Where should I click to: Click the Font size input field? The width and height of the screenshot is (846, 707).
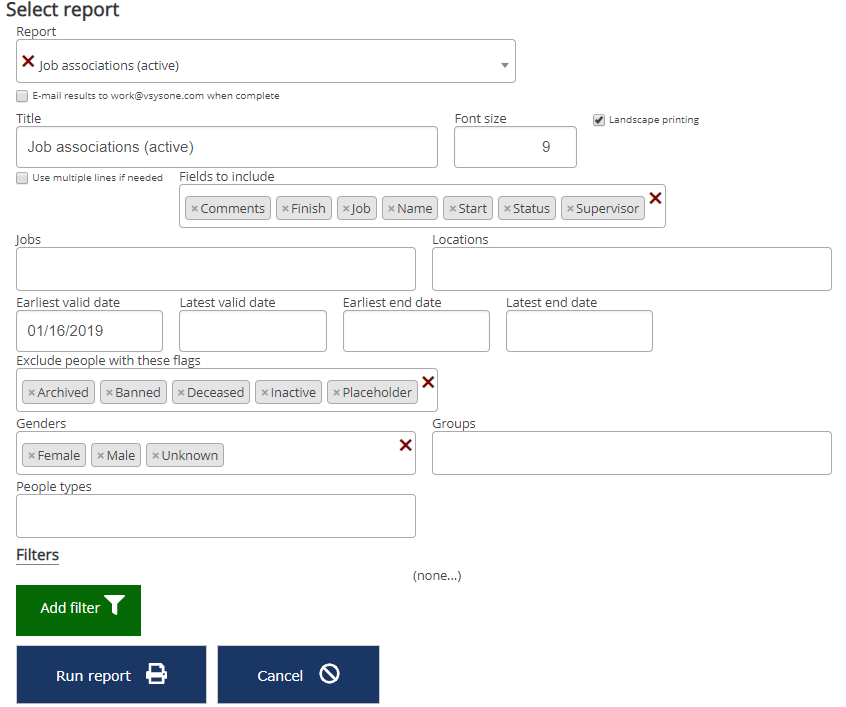515,147
